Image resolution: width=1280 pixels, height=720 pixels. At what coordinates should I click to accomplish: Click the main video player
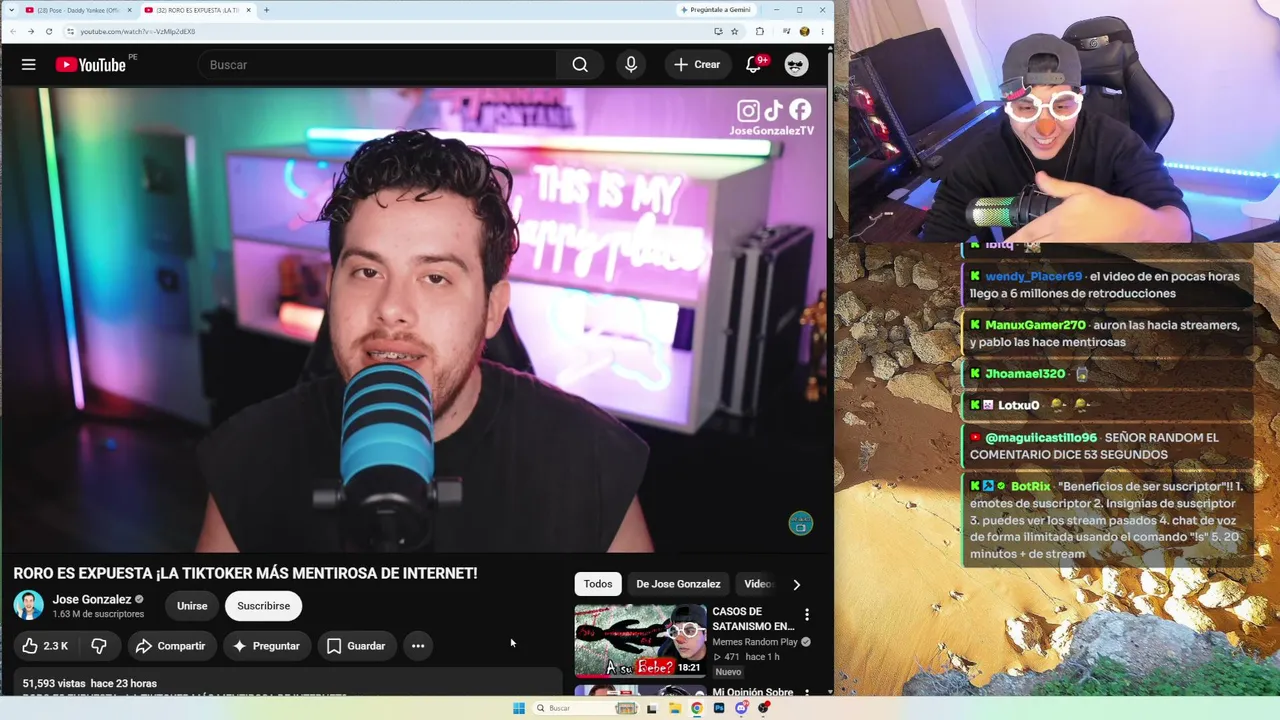pos(414,320)
